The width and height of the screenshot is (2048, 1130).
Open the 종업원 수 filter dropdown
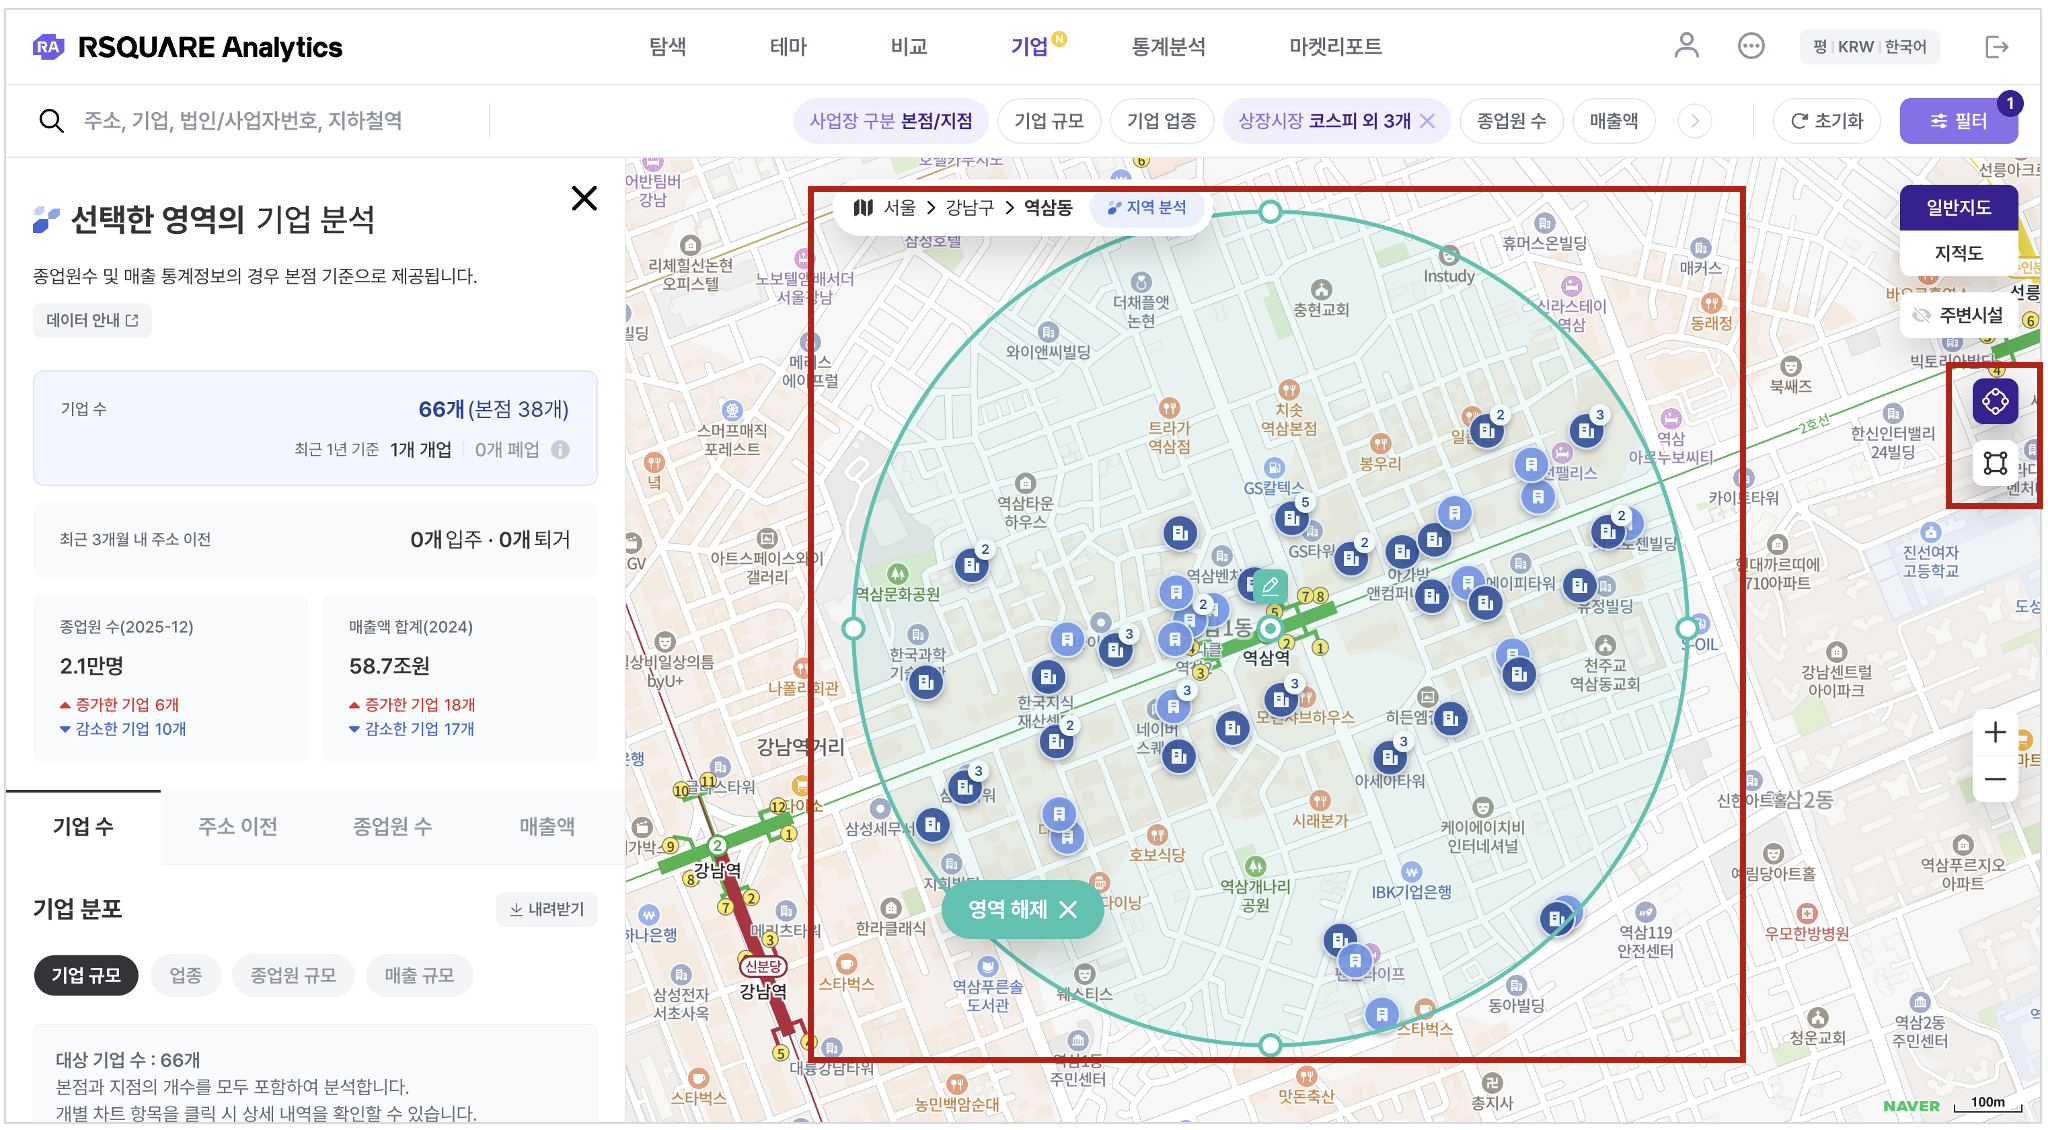coord(1510,121)
